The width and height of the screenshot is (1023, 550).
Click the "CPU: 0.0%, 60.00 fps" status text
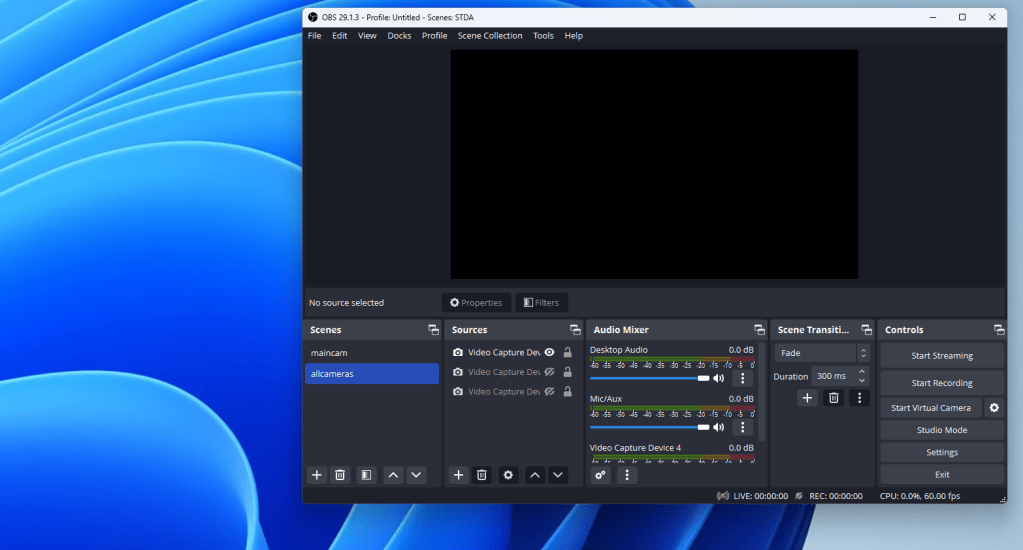(920, 496)
